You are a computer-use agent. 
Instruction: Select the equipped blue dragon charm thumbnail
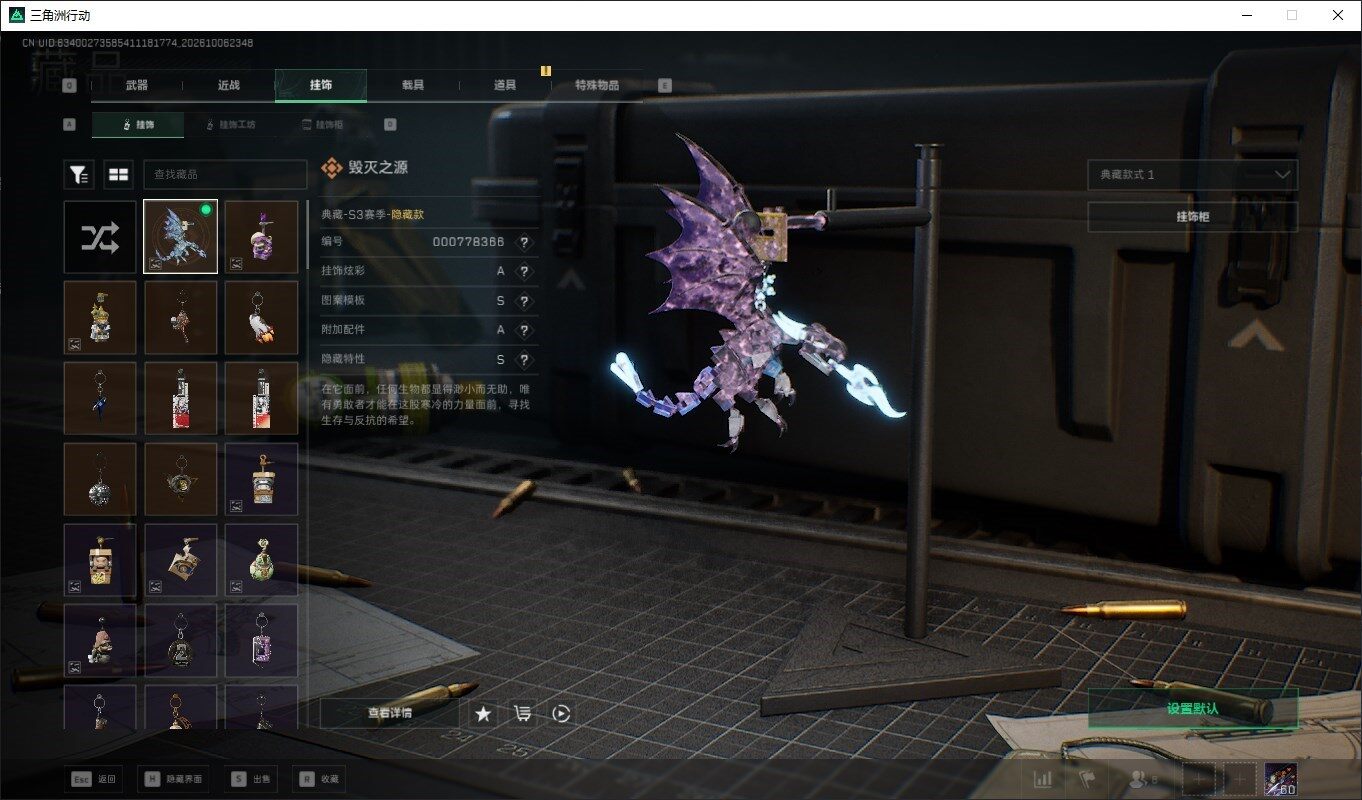coord(181,237)
